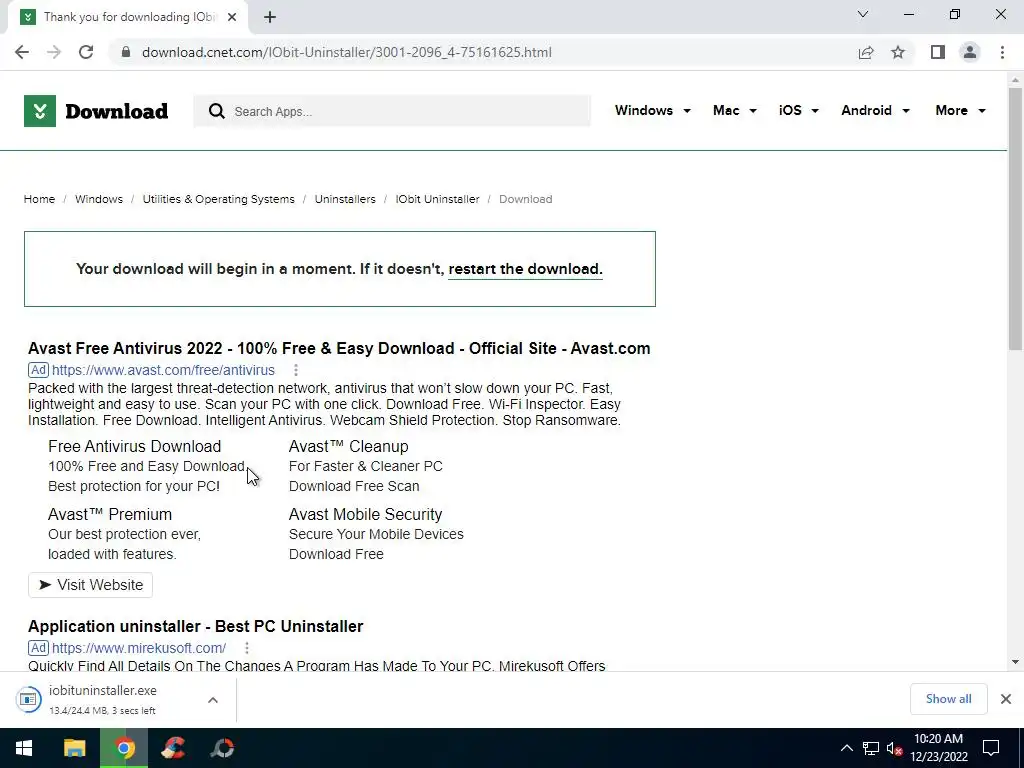Click the padlock site info icon
Image resolution: width=1024 pixels, height=768 pixels.
(126, 52)
